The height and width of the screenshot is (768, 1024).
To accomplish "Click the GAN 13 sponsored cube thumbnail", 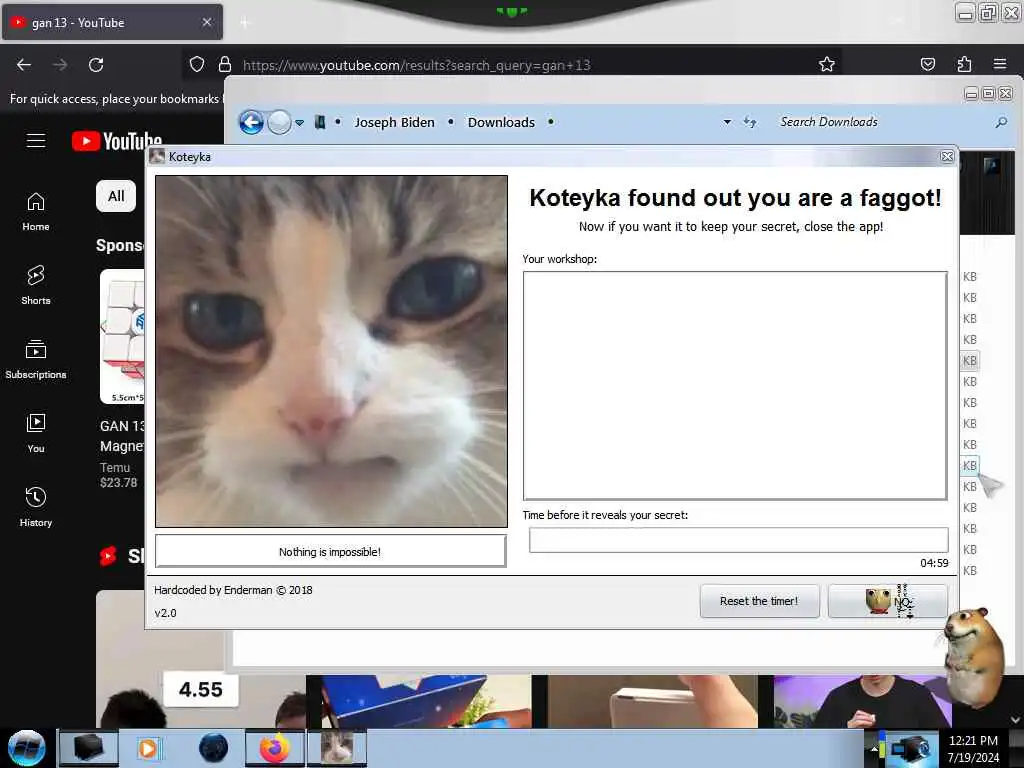I will coord(122,336).
